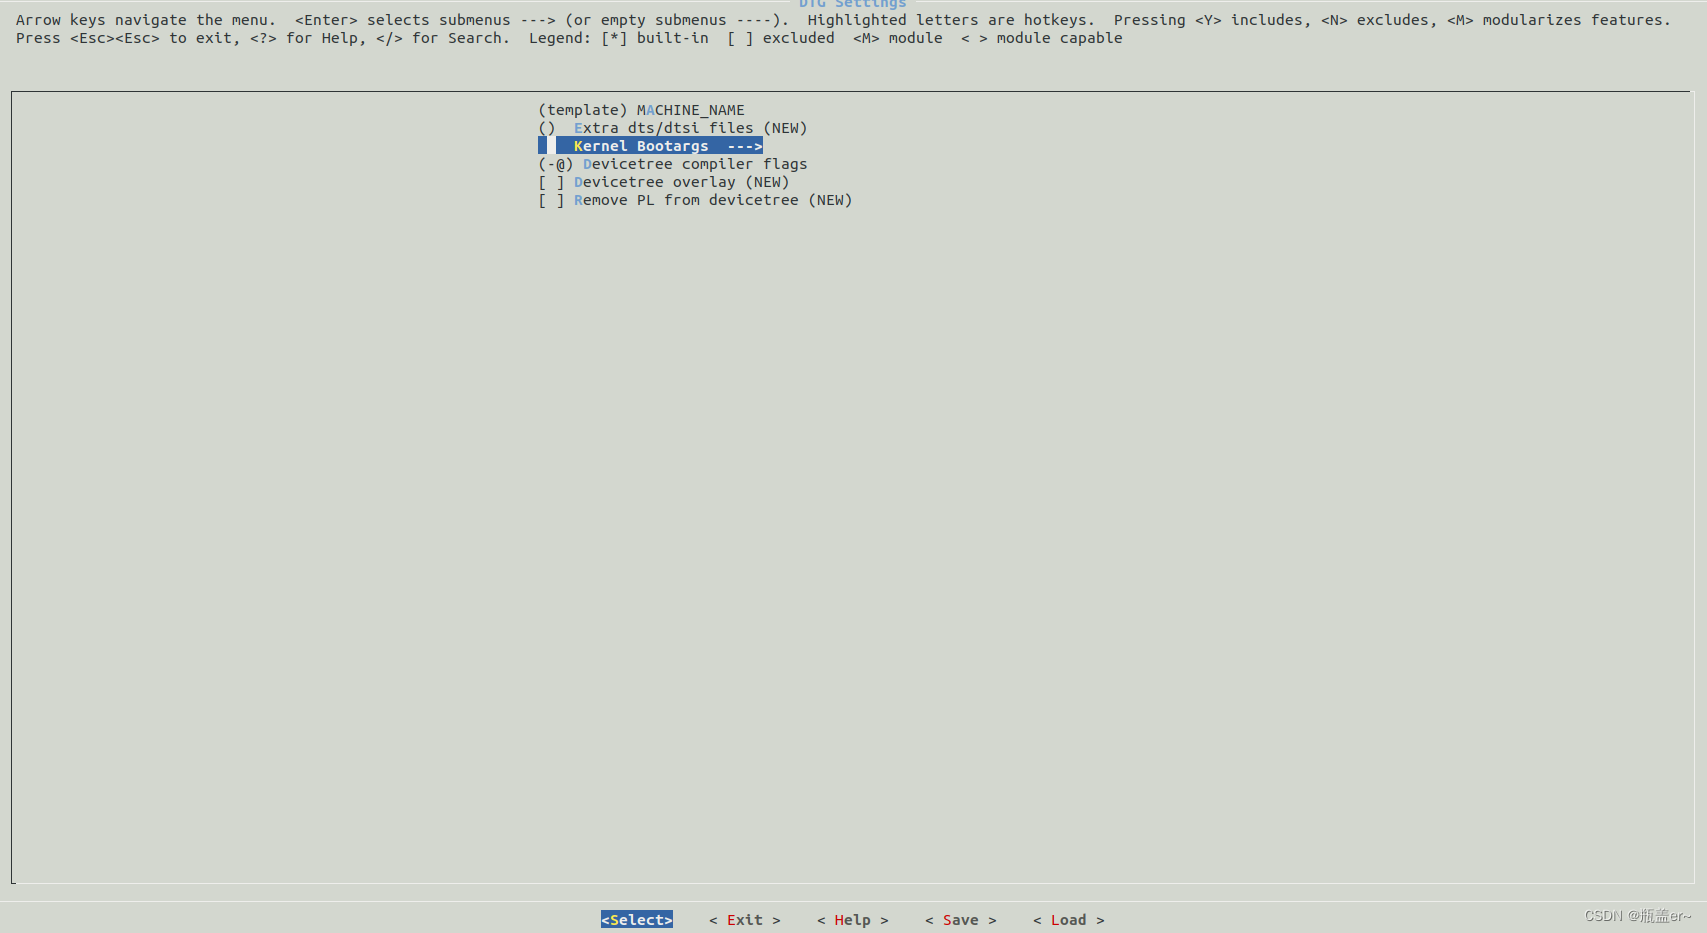The image size is (1707, 933).
Task: Click the Load button
Action: (1069, 920)
